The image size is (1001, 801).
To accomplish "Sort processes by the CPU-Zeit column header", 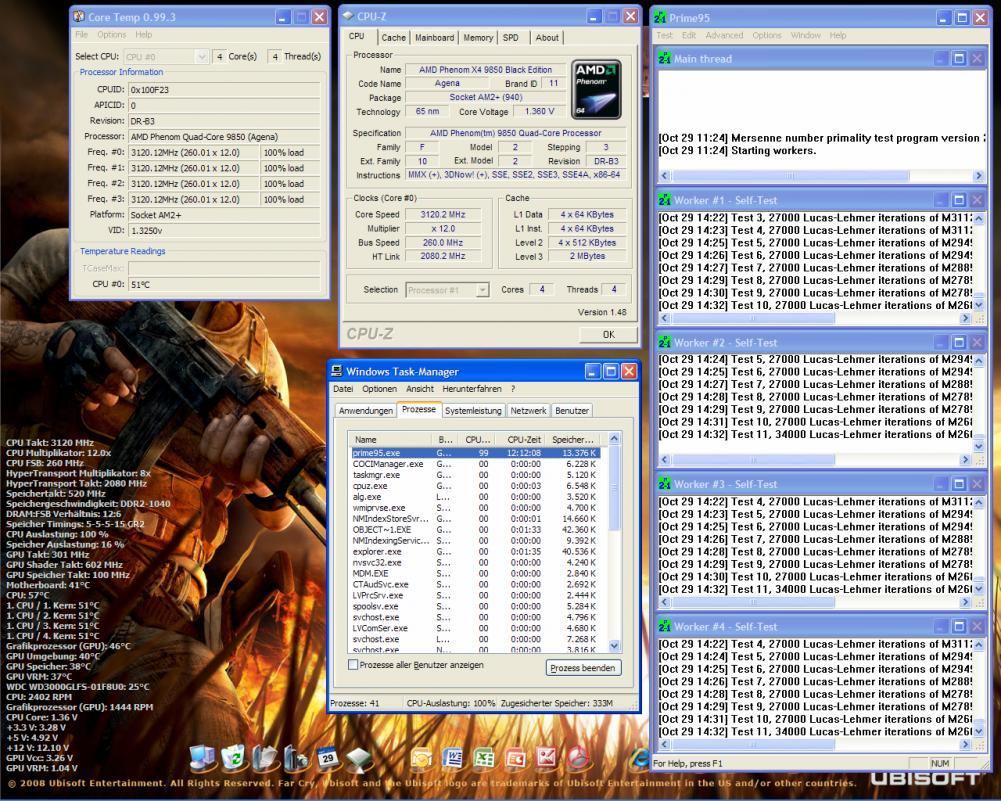I will tap(520, 439).
